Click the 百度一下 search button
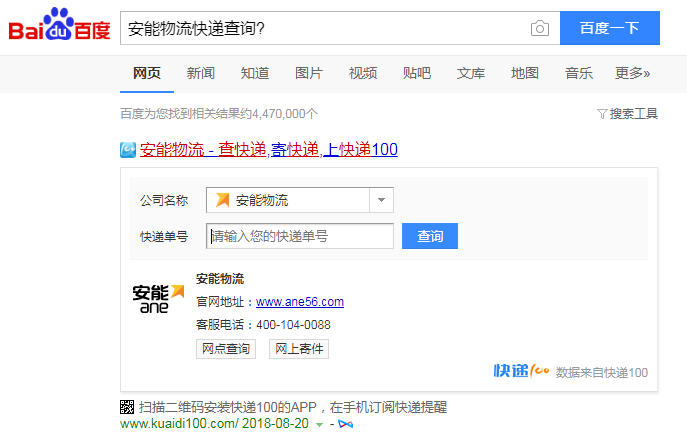Screen dimensions: 687x435 coord(609,28)
